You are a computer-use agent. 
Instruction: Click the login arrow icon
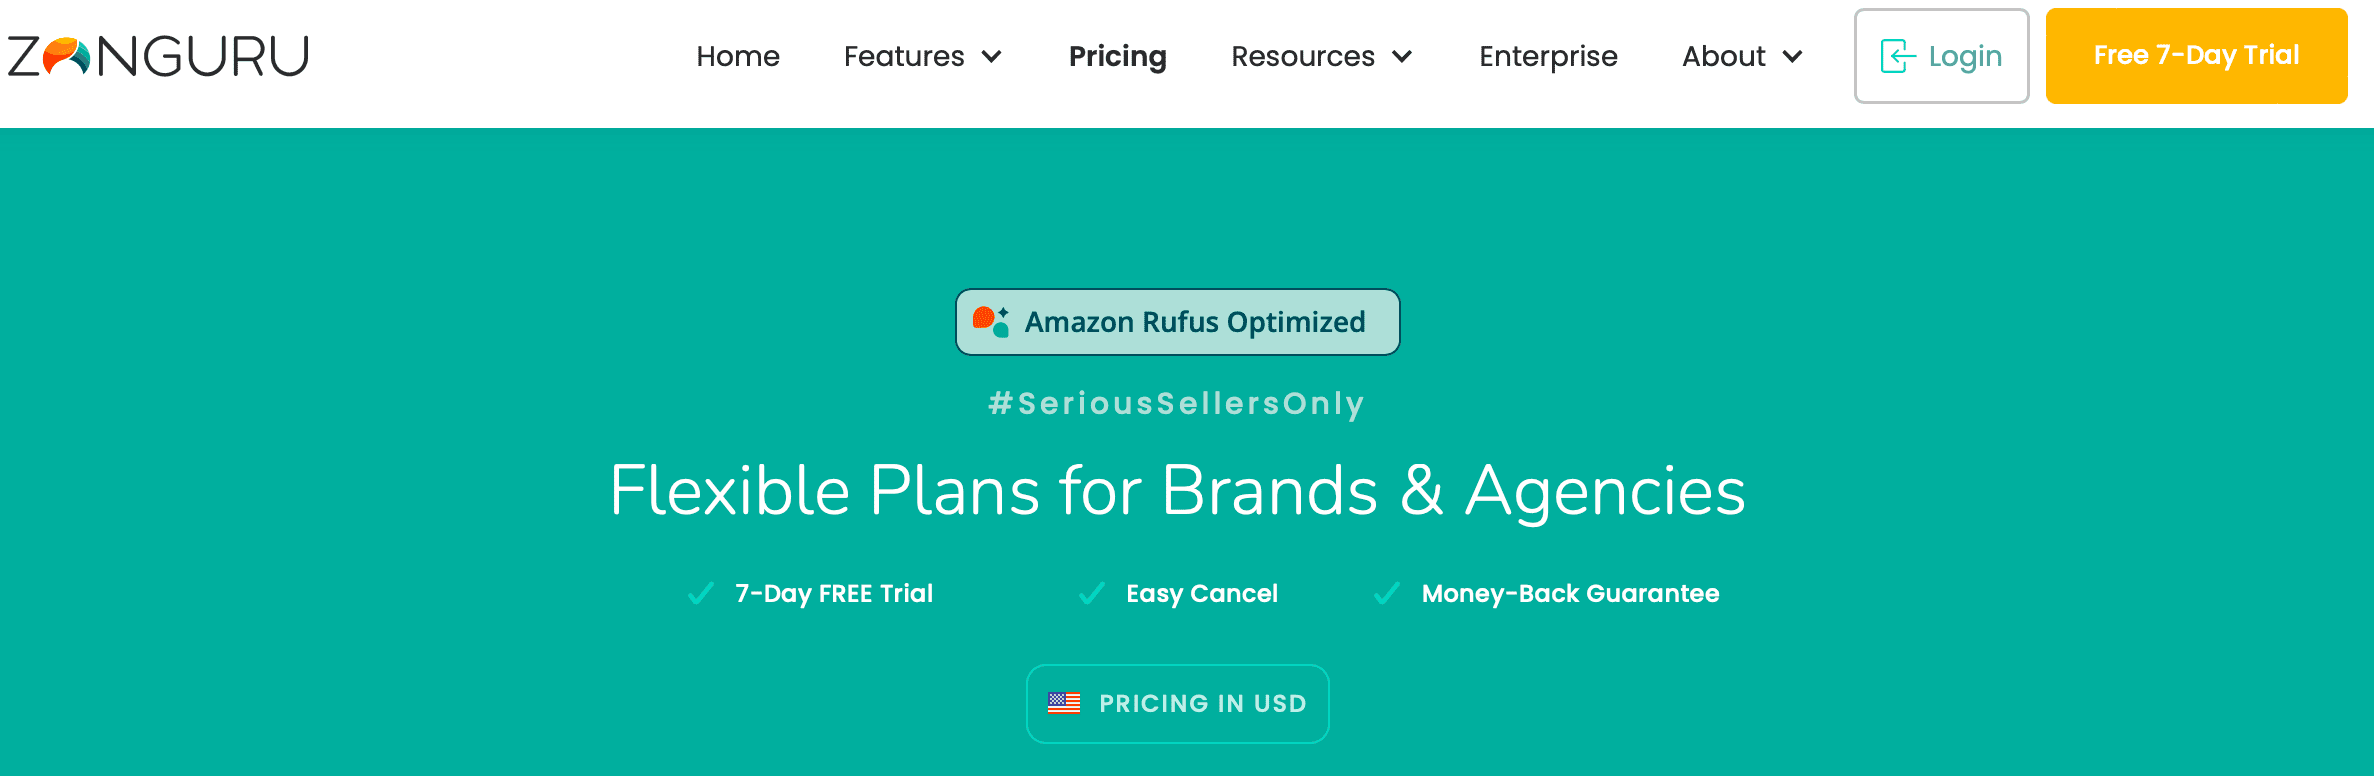[1897, 56]
